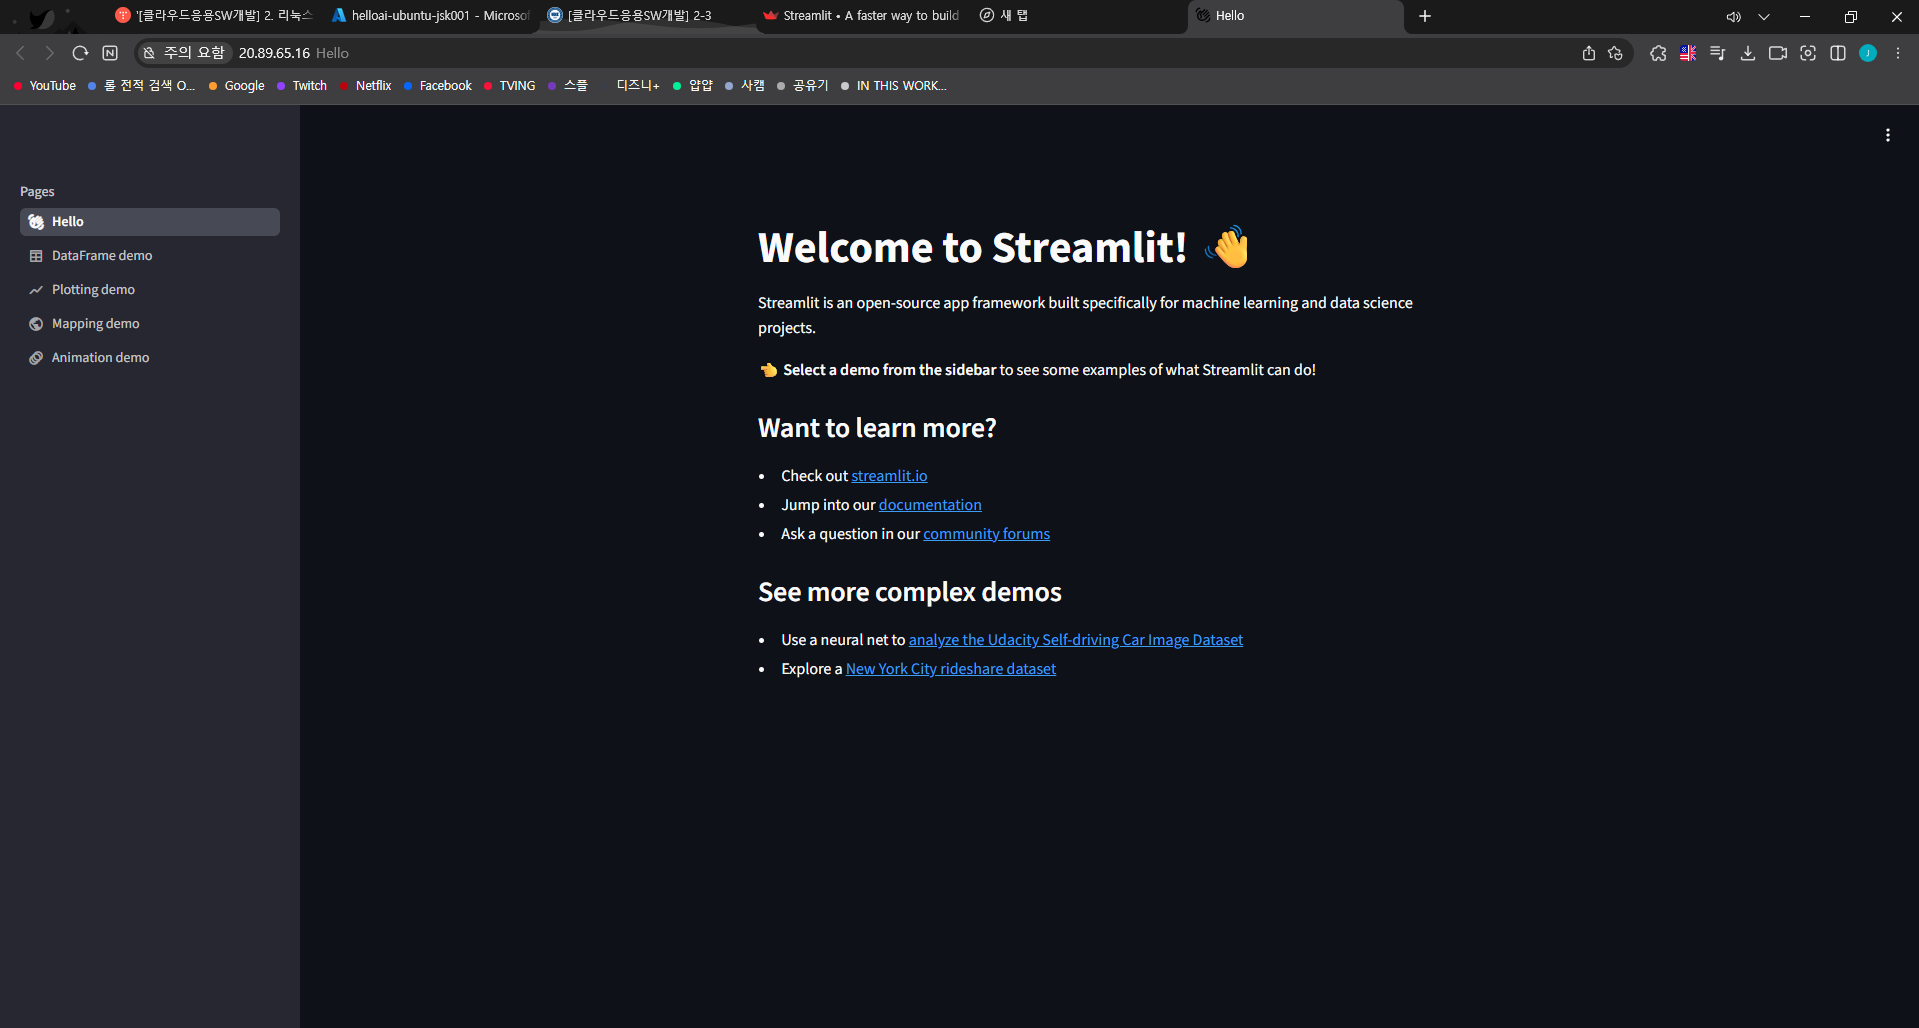The width and height of the screenshot is (1919, 1028).
Task: Click the table icon beside DataFrame demo
Action: coord(36,256)
